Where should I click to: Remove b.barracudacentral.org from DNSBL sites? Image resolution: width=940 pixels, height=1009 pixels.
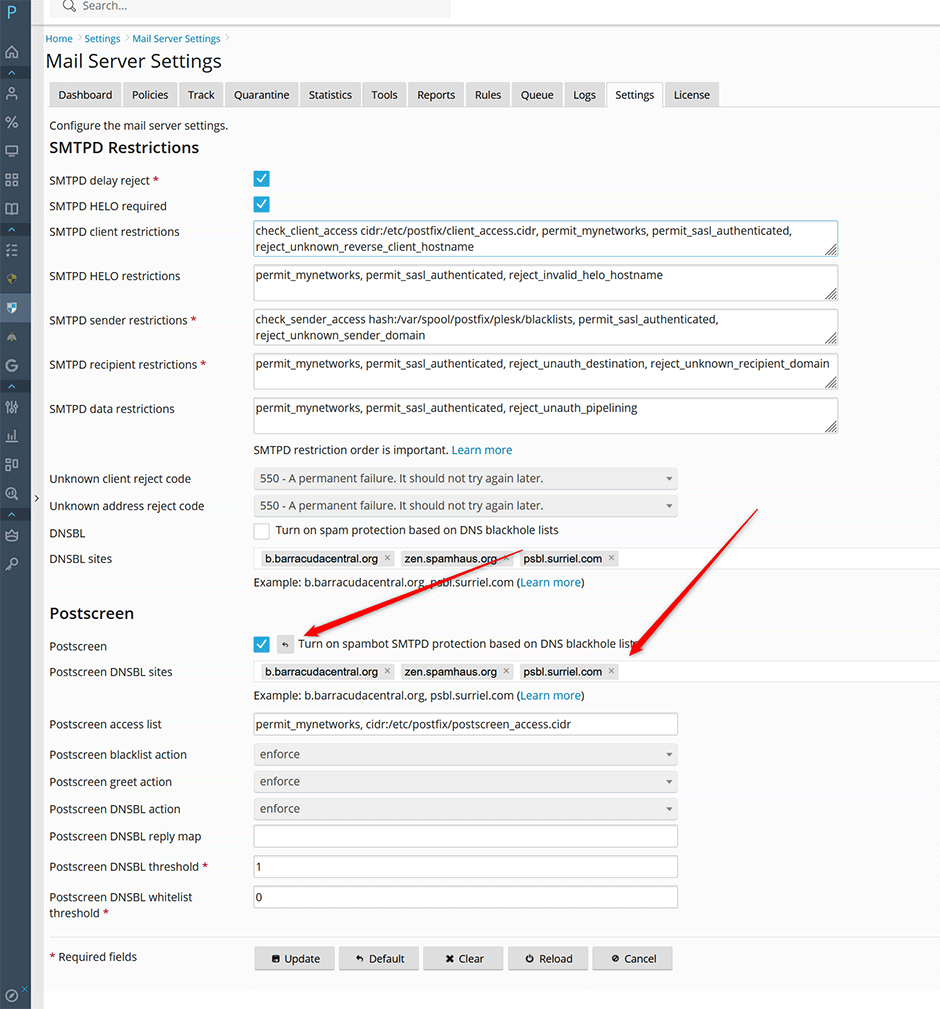(x=387, y=558)
